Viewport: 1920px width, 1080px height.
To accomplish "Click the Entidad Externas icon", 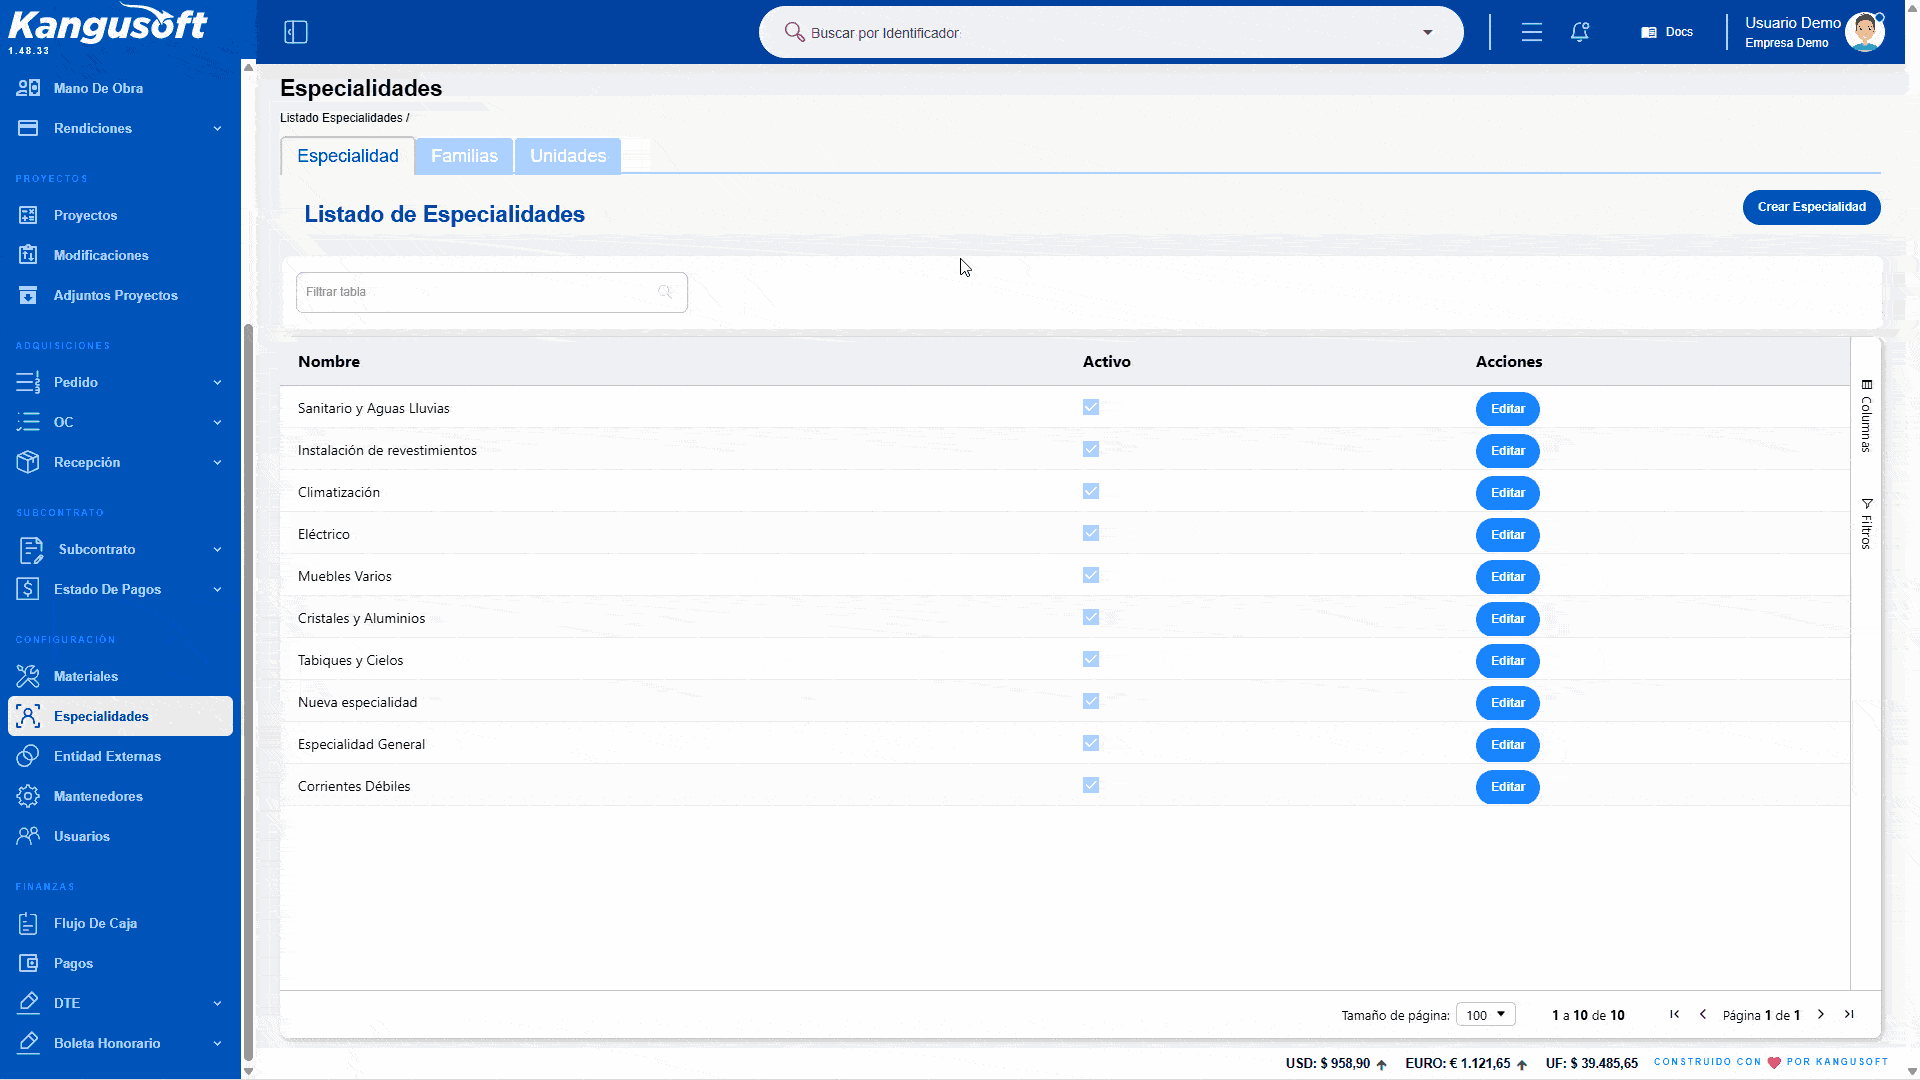I will tap(28, 756).
